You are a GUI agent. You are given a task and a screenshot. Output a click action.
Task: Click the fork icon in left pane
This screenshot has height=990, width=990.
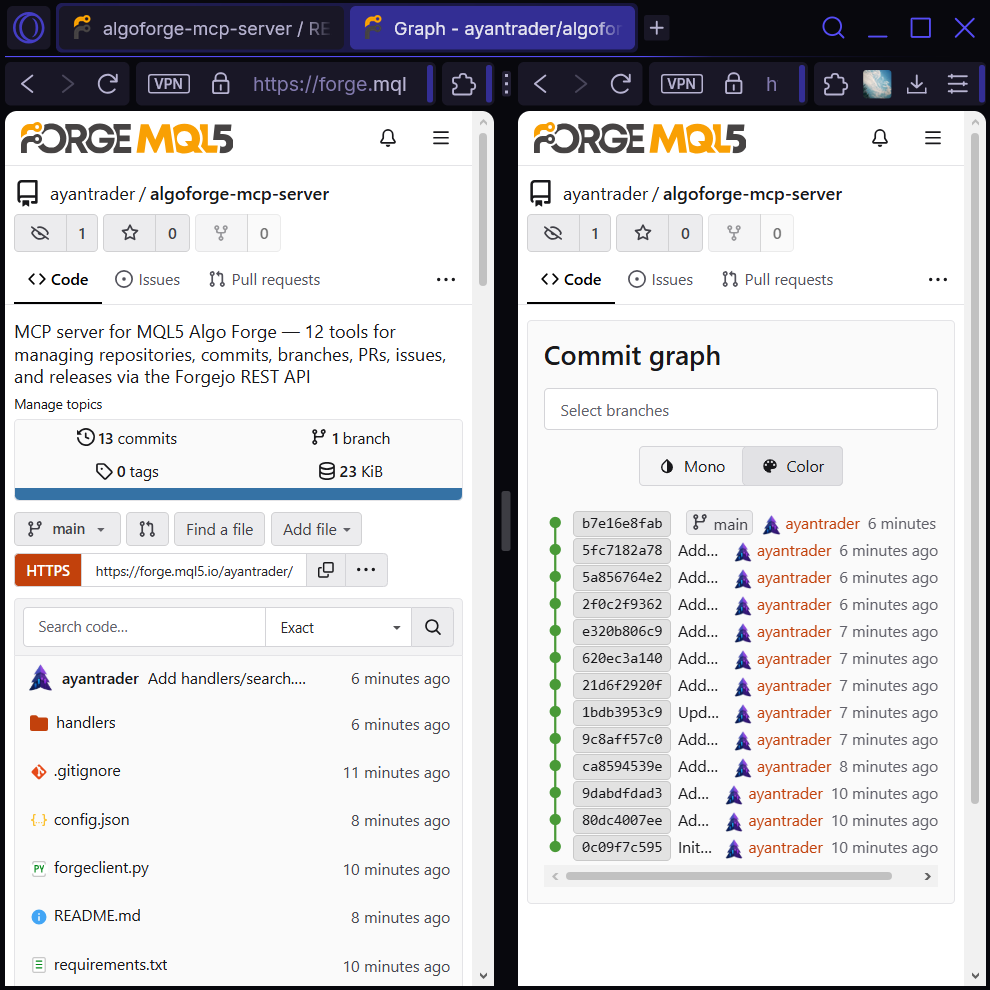221,233
